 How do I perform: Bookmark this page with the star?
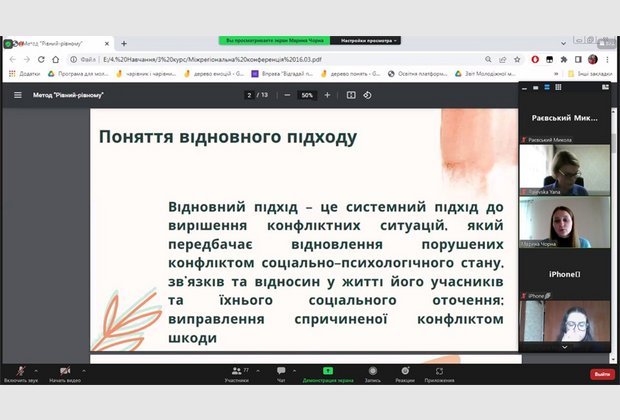point(517,59)
